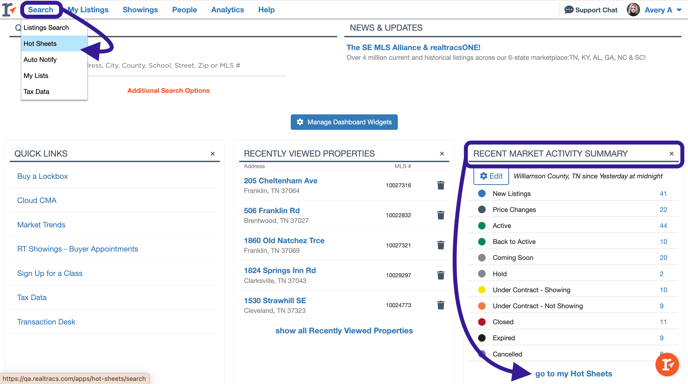
Task: Open the Search menu in the navigation bar
Action: (40, 10)
